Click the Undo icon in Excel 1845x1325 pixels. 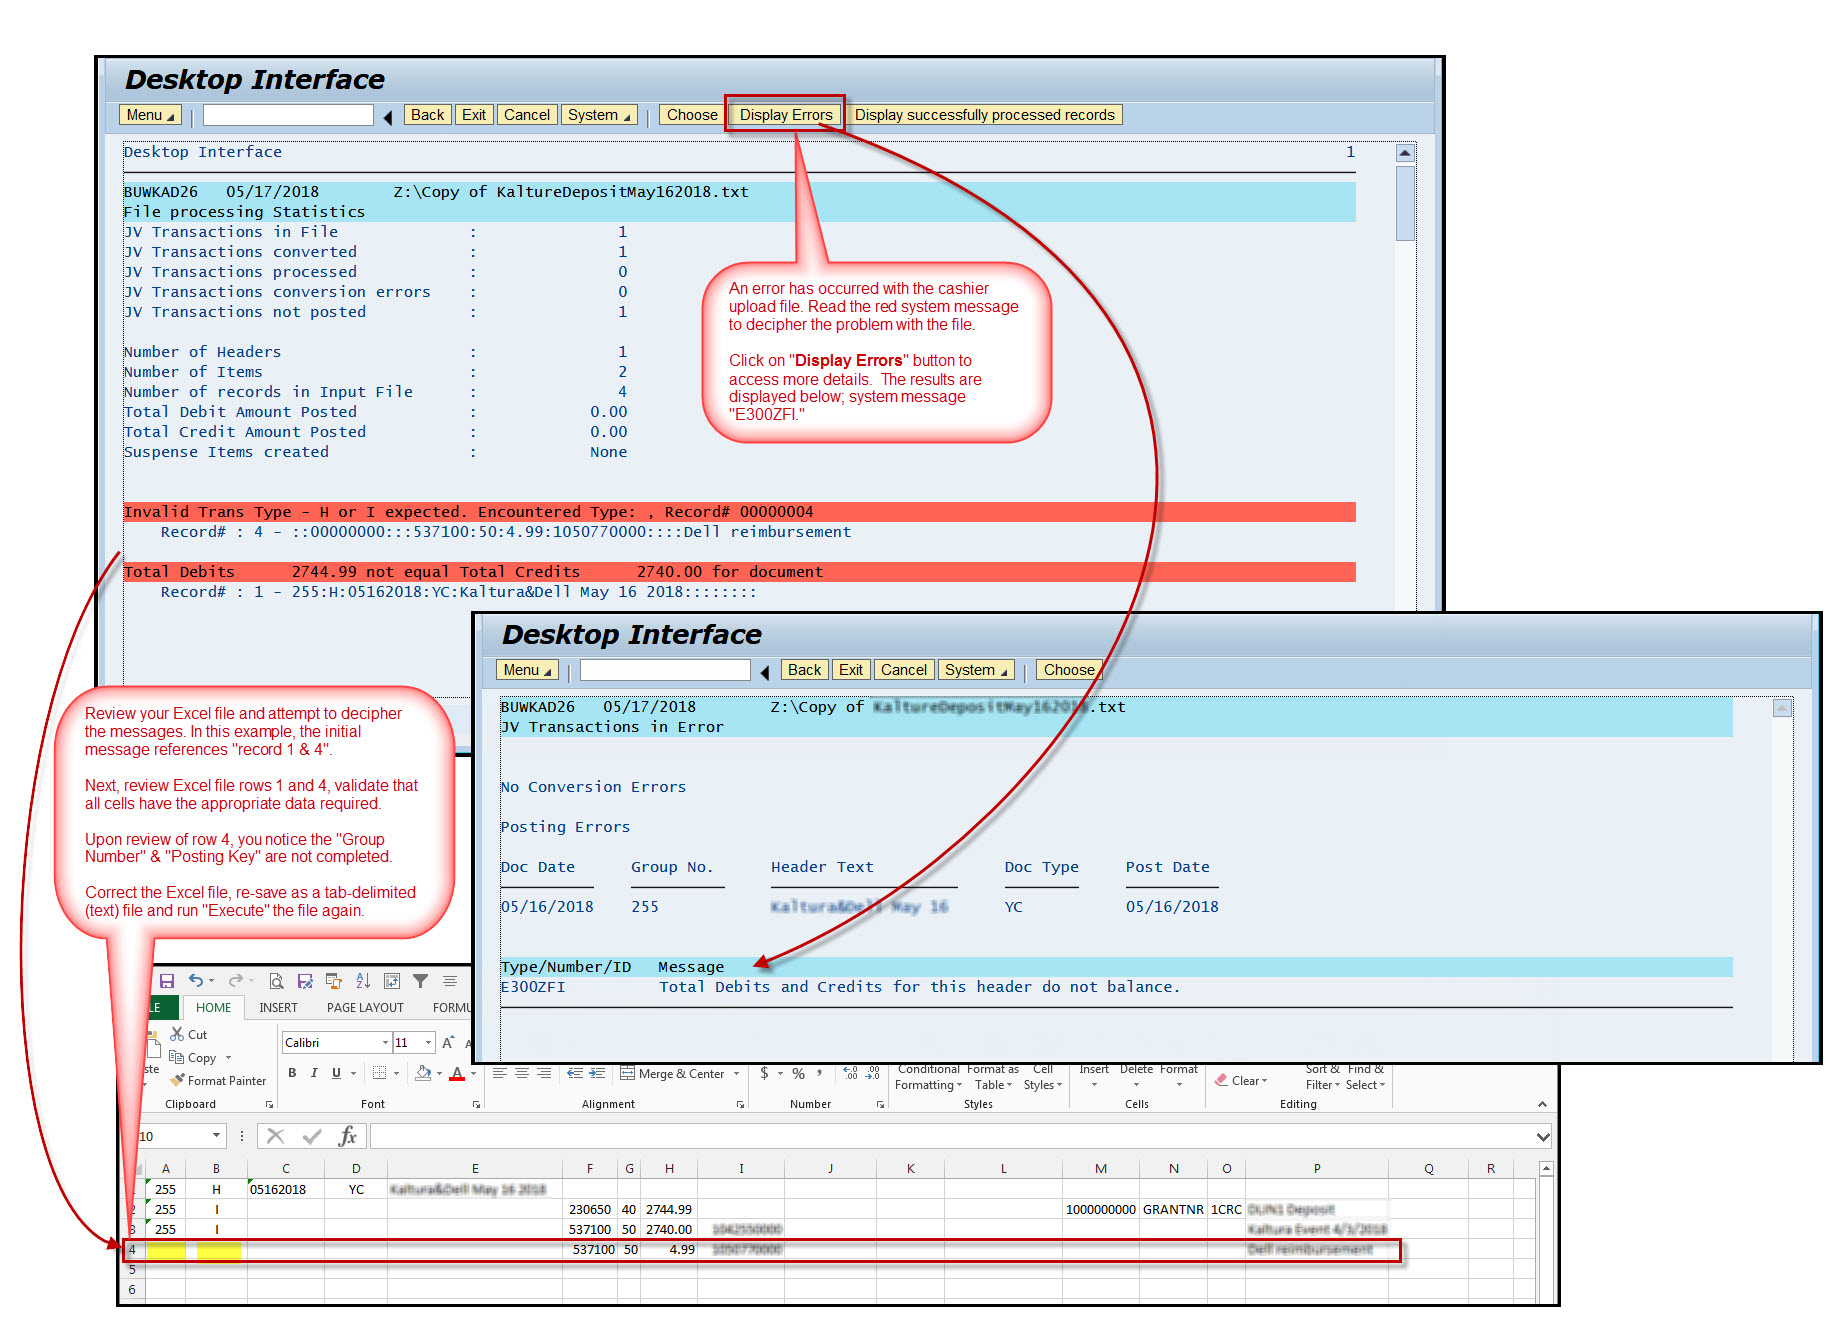pos(197,980)
